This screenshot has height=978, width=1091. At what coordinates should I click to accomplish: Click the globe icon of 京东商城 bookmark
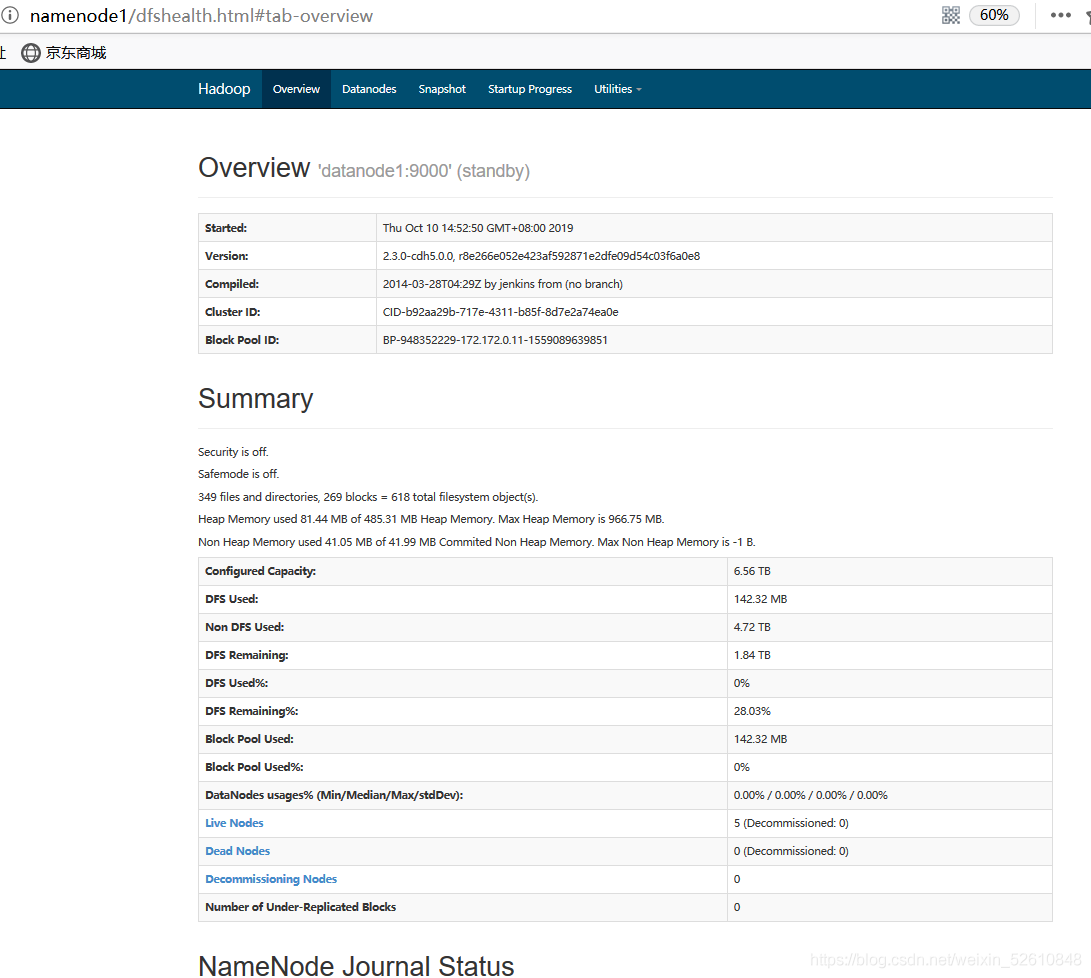tap(31, 53)
